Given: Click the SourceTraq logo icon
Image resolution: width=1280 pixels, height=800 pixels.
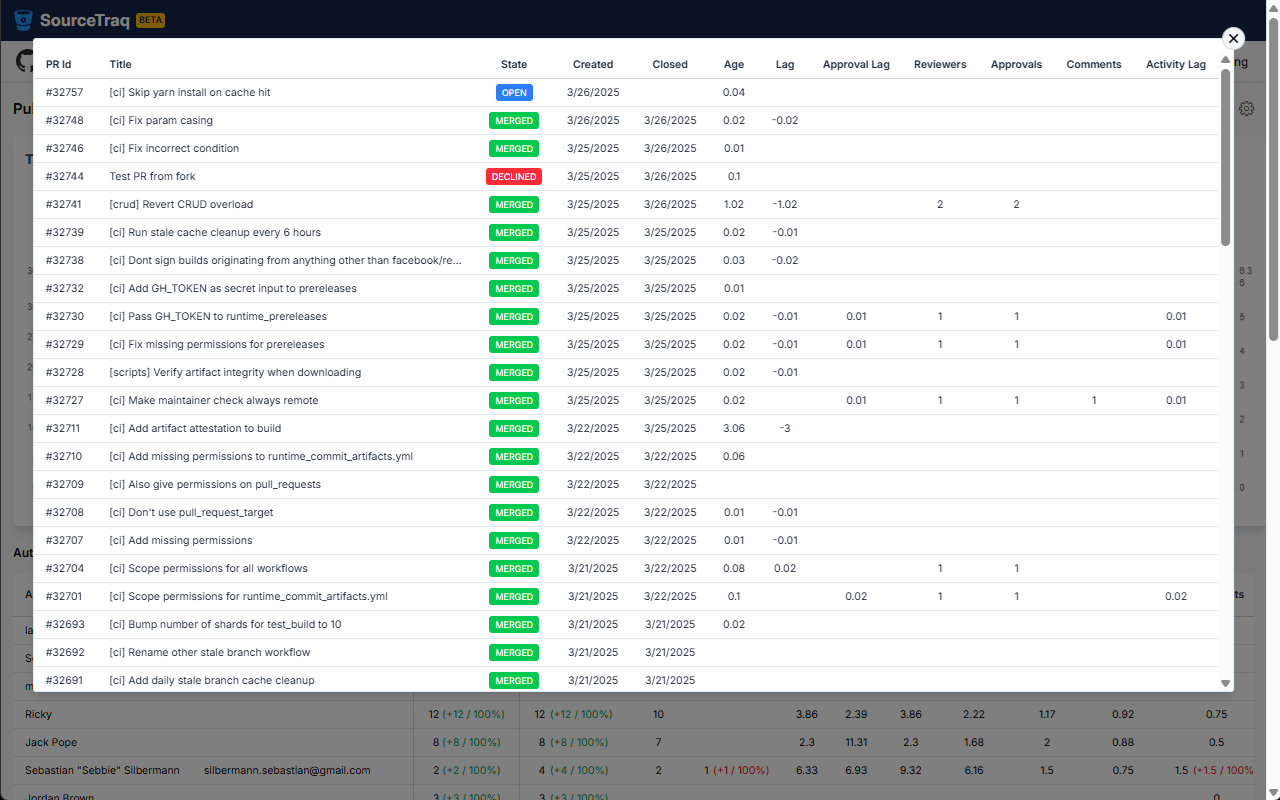Looking at the screenshot, I should click(x=23, y=20).
